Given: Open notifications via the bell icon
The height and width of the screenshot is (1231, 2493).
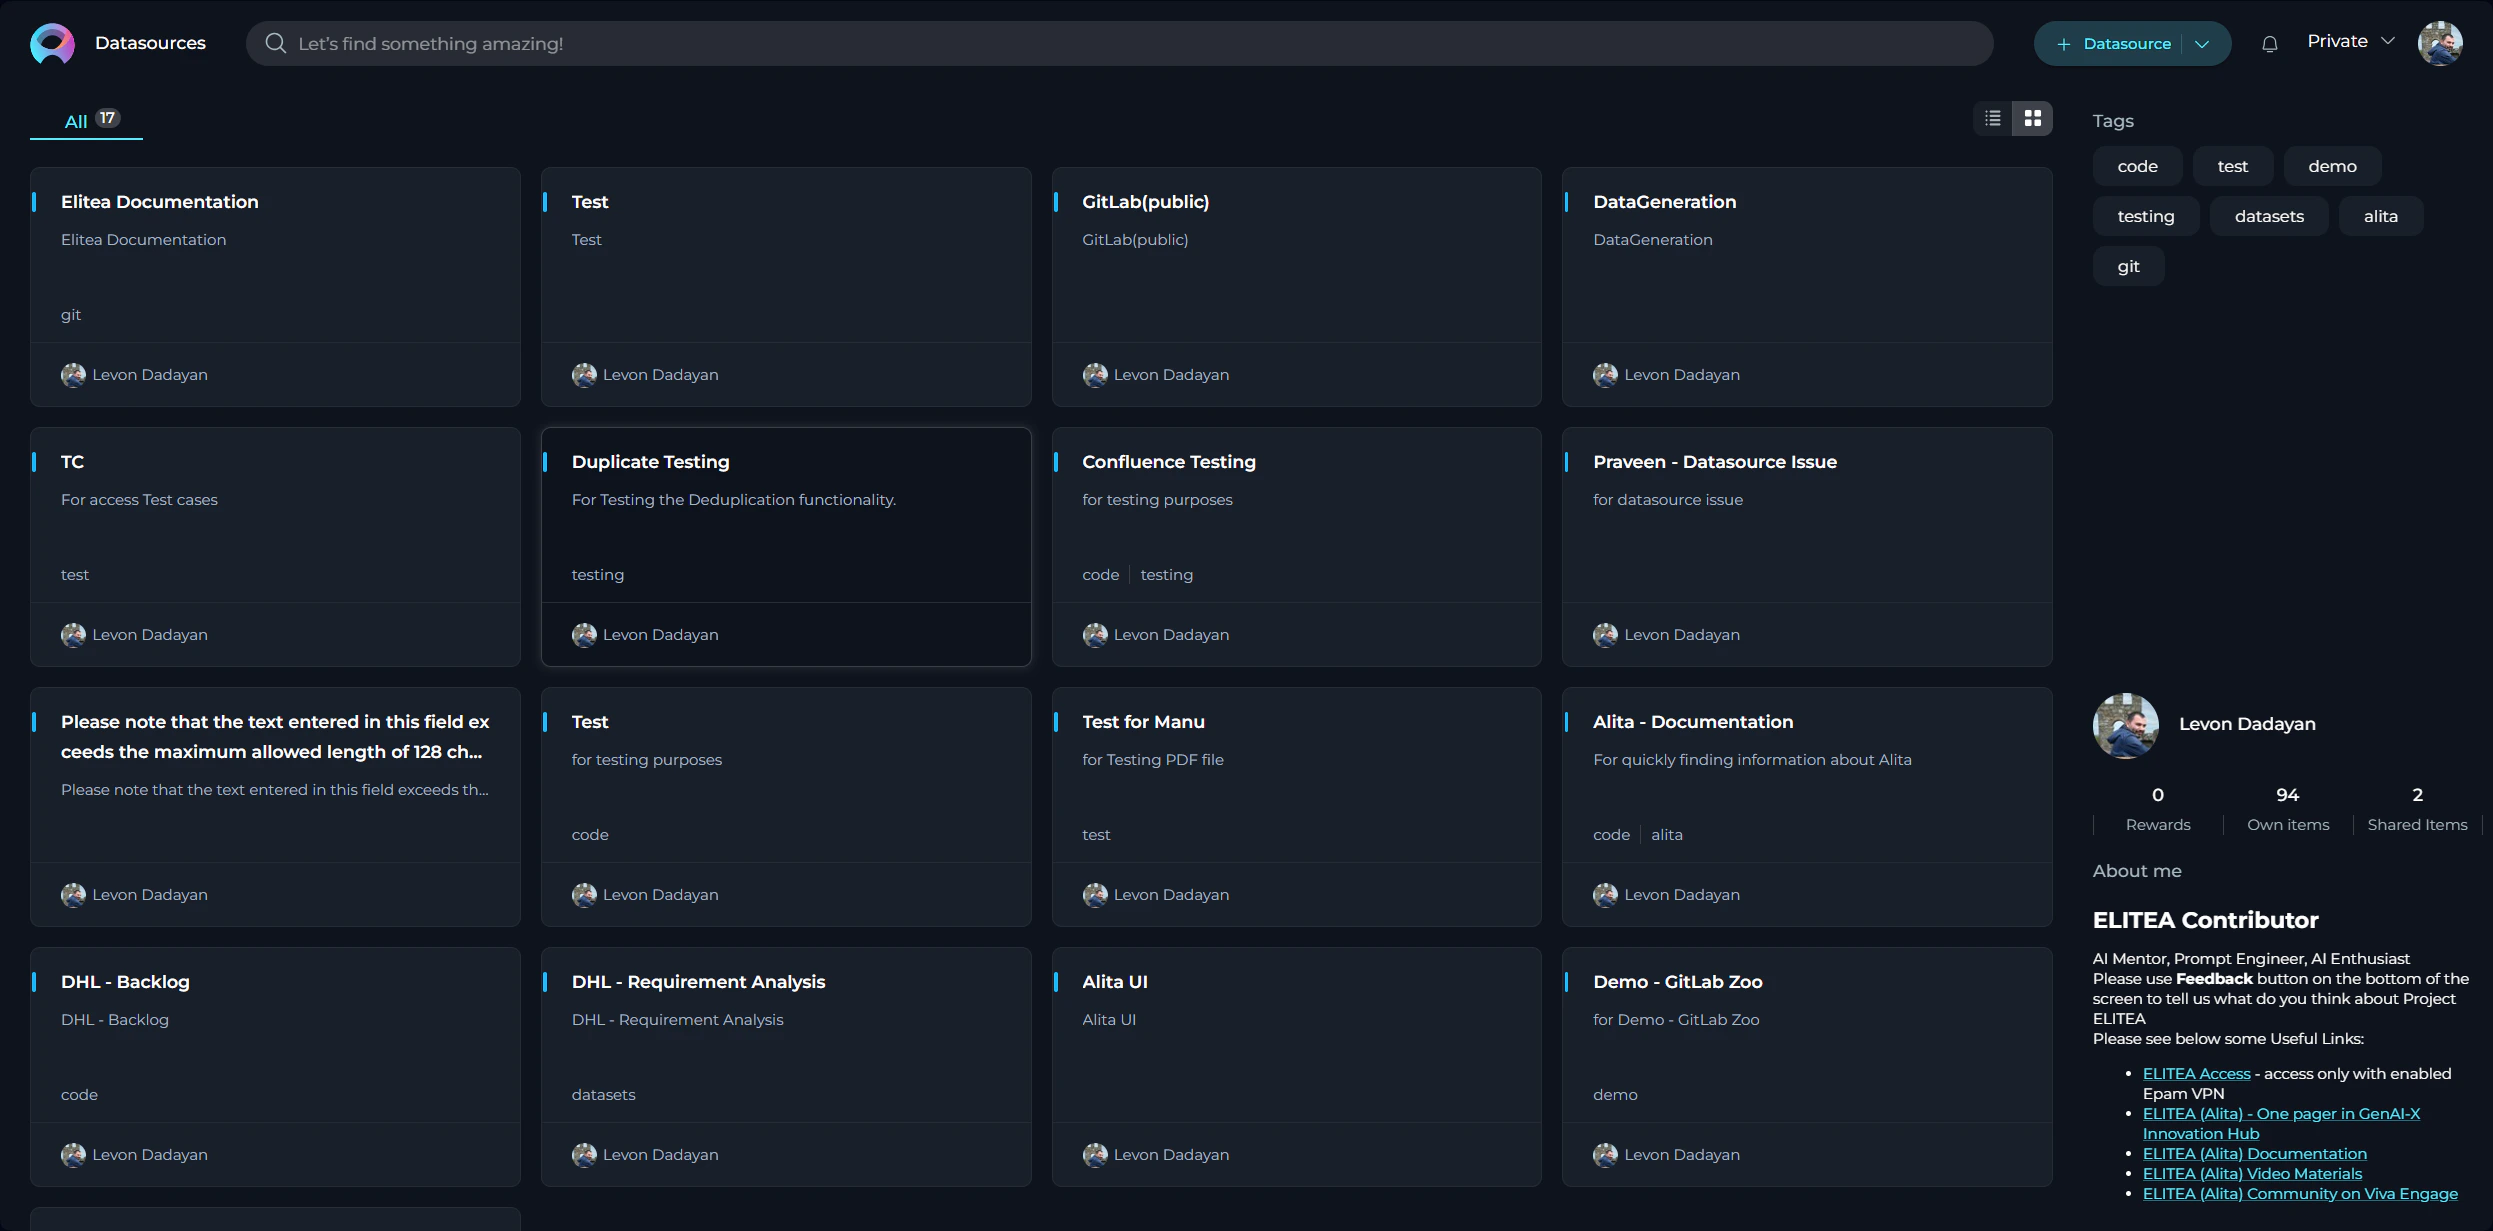Looking at the screenshot, I should coord(2269,42).
